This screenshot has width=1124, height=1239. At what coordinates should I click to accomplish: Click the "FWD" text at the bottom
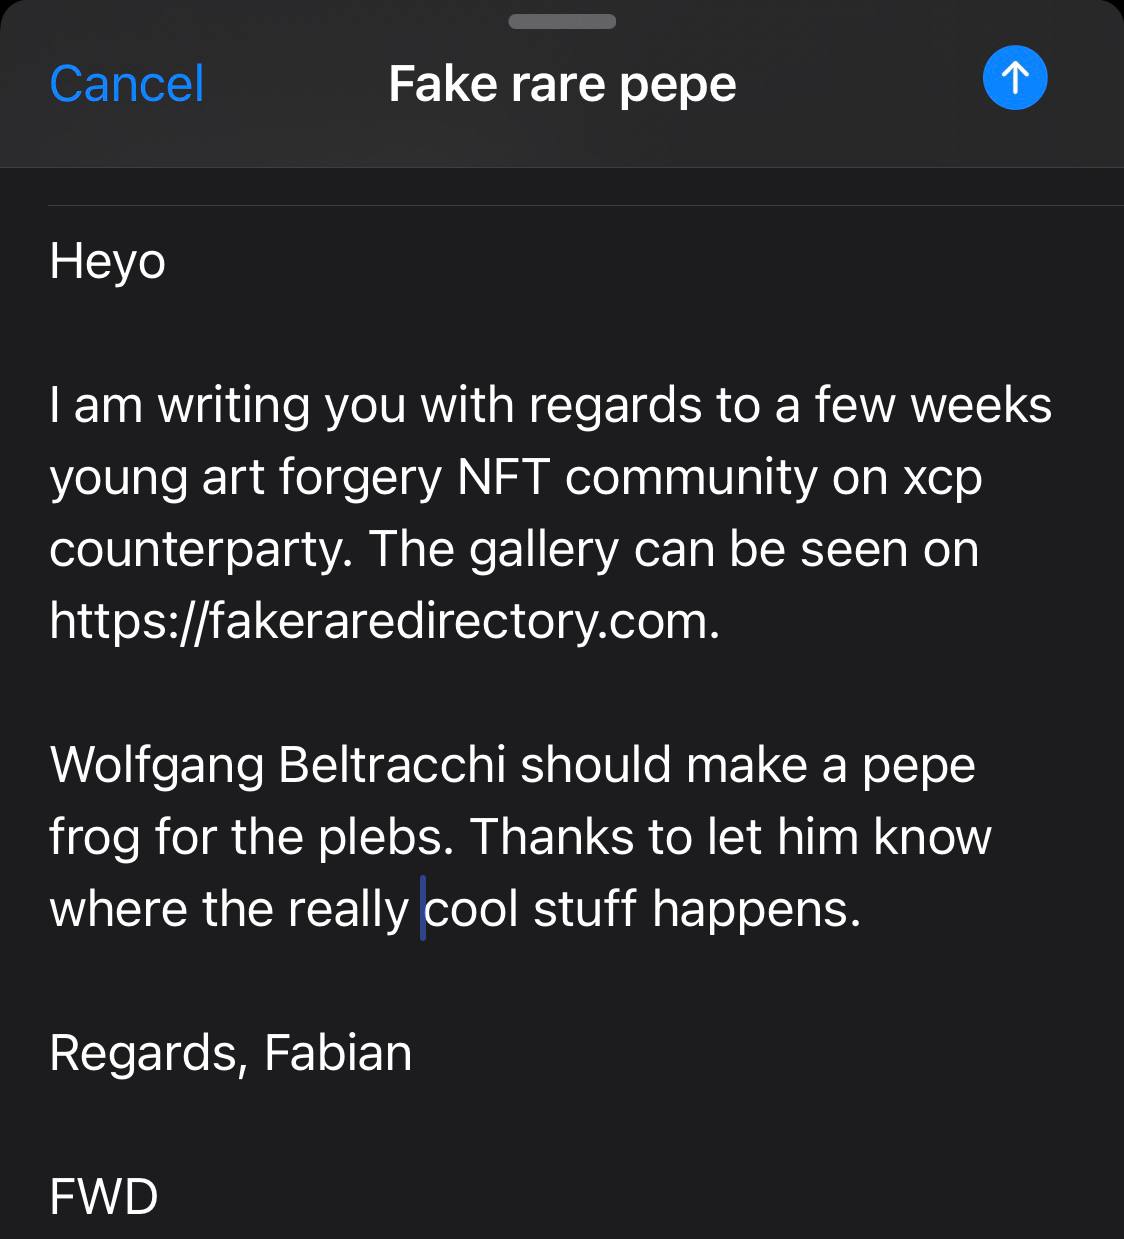pos(104,1197)
